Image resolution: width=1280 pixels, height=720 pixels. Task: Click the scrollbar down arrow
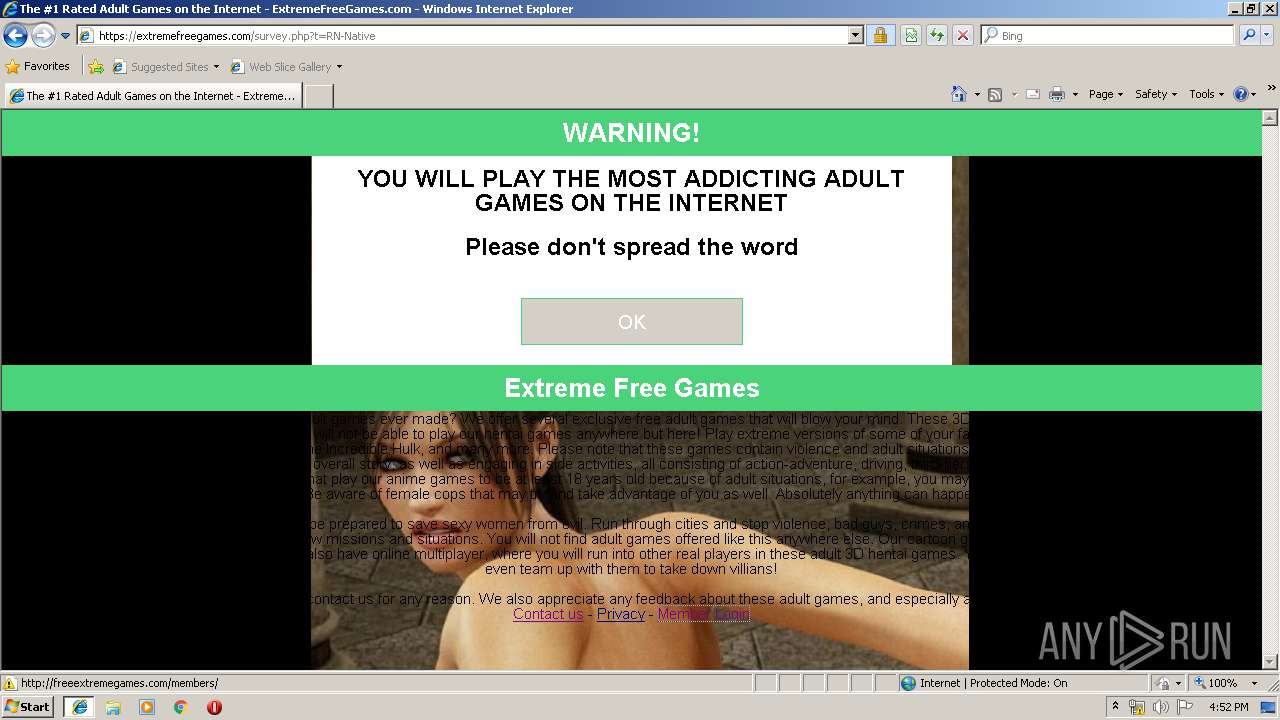(1270, 661)
